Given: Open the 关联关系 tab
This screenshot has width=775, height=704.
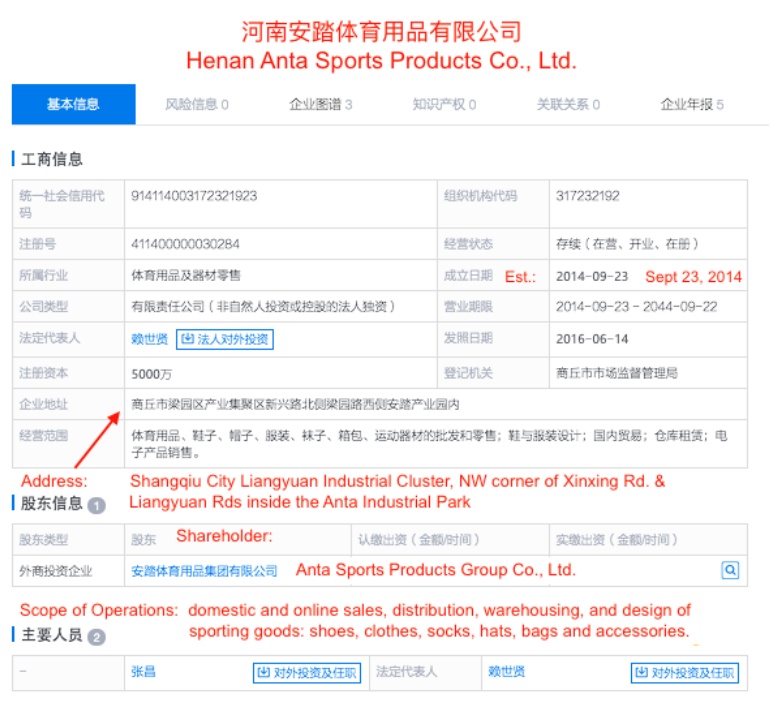Looking at the screenshot, I should click(x=568, y=104).
